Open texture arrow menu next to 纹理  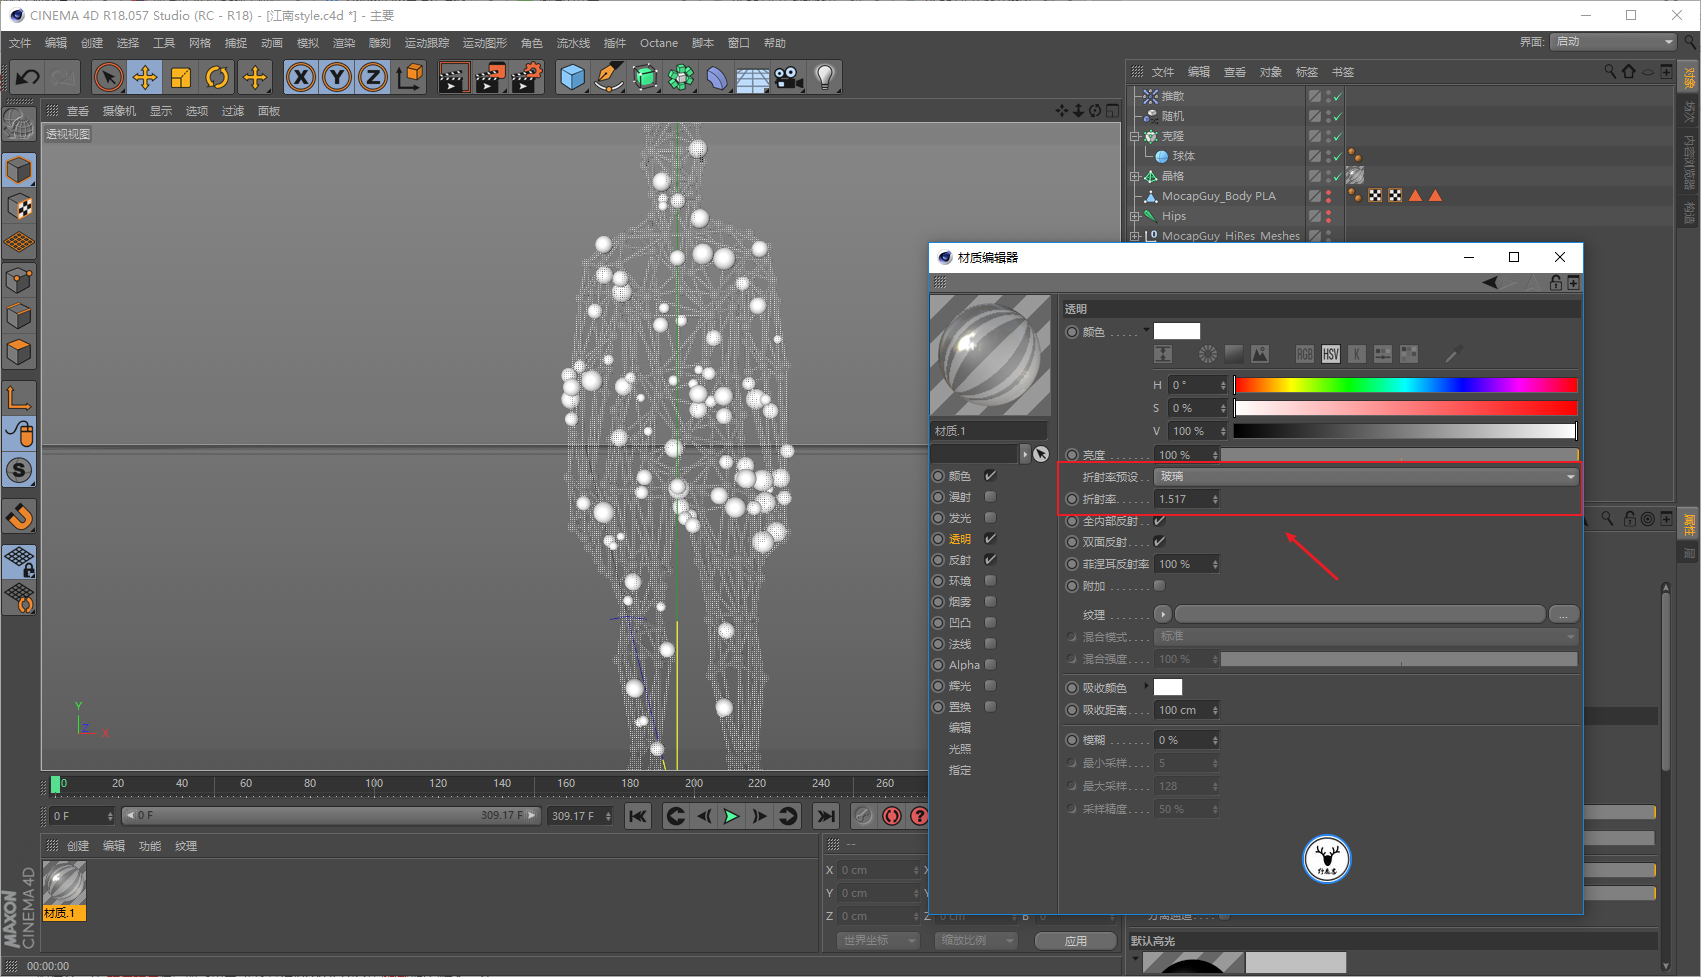(x=1162, y=614)
